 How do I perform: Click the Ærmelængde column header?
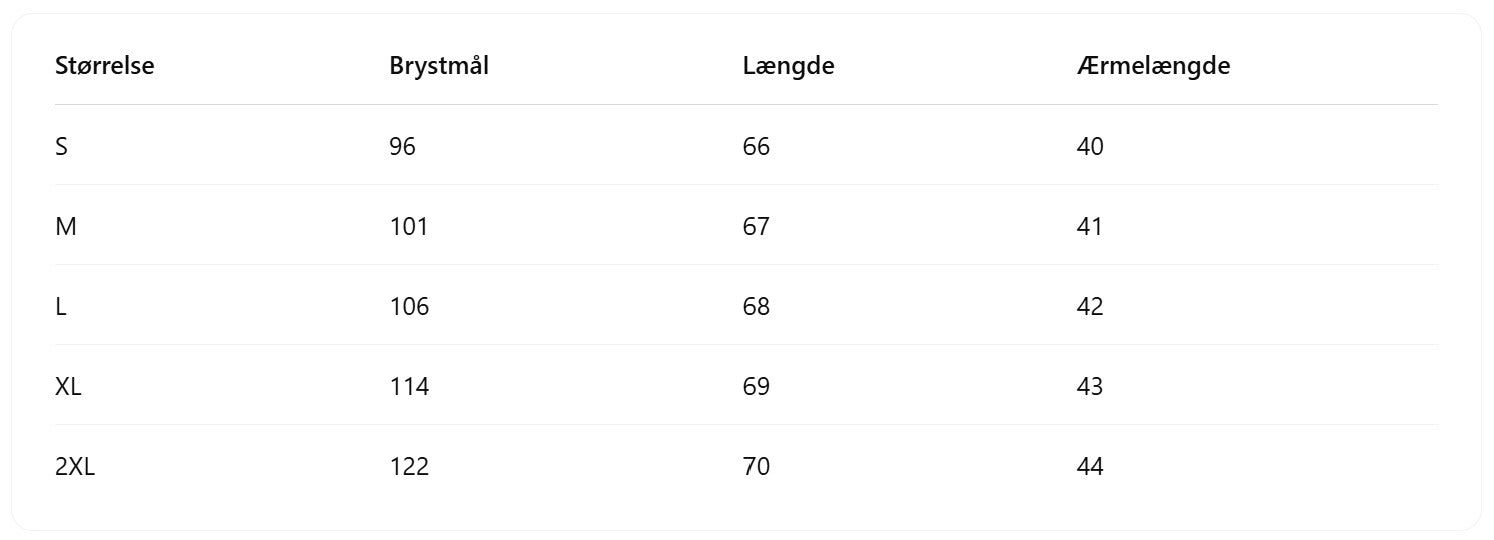(1154, 67)
